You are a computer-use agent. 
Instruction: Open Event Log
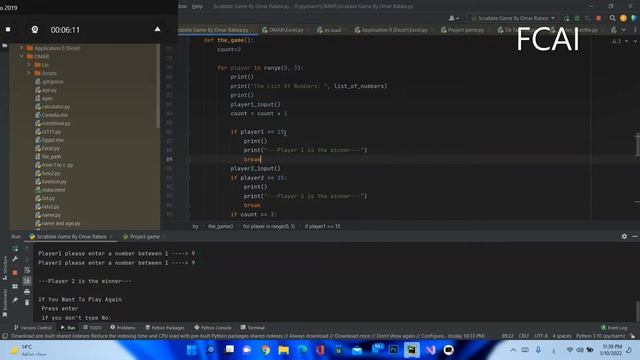[614, 327]
